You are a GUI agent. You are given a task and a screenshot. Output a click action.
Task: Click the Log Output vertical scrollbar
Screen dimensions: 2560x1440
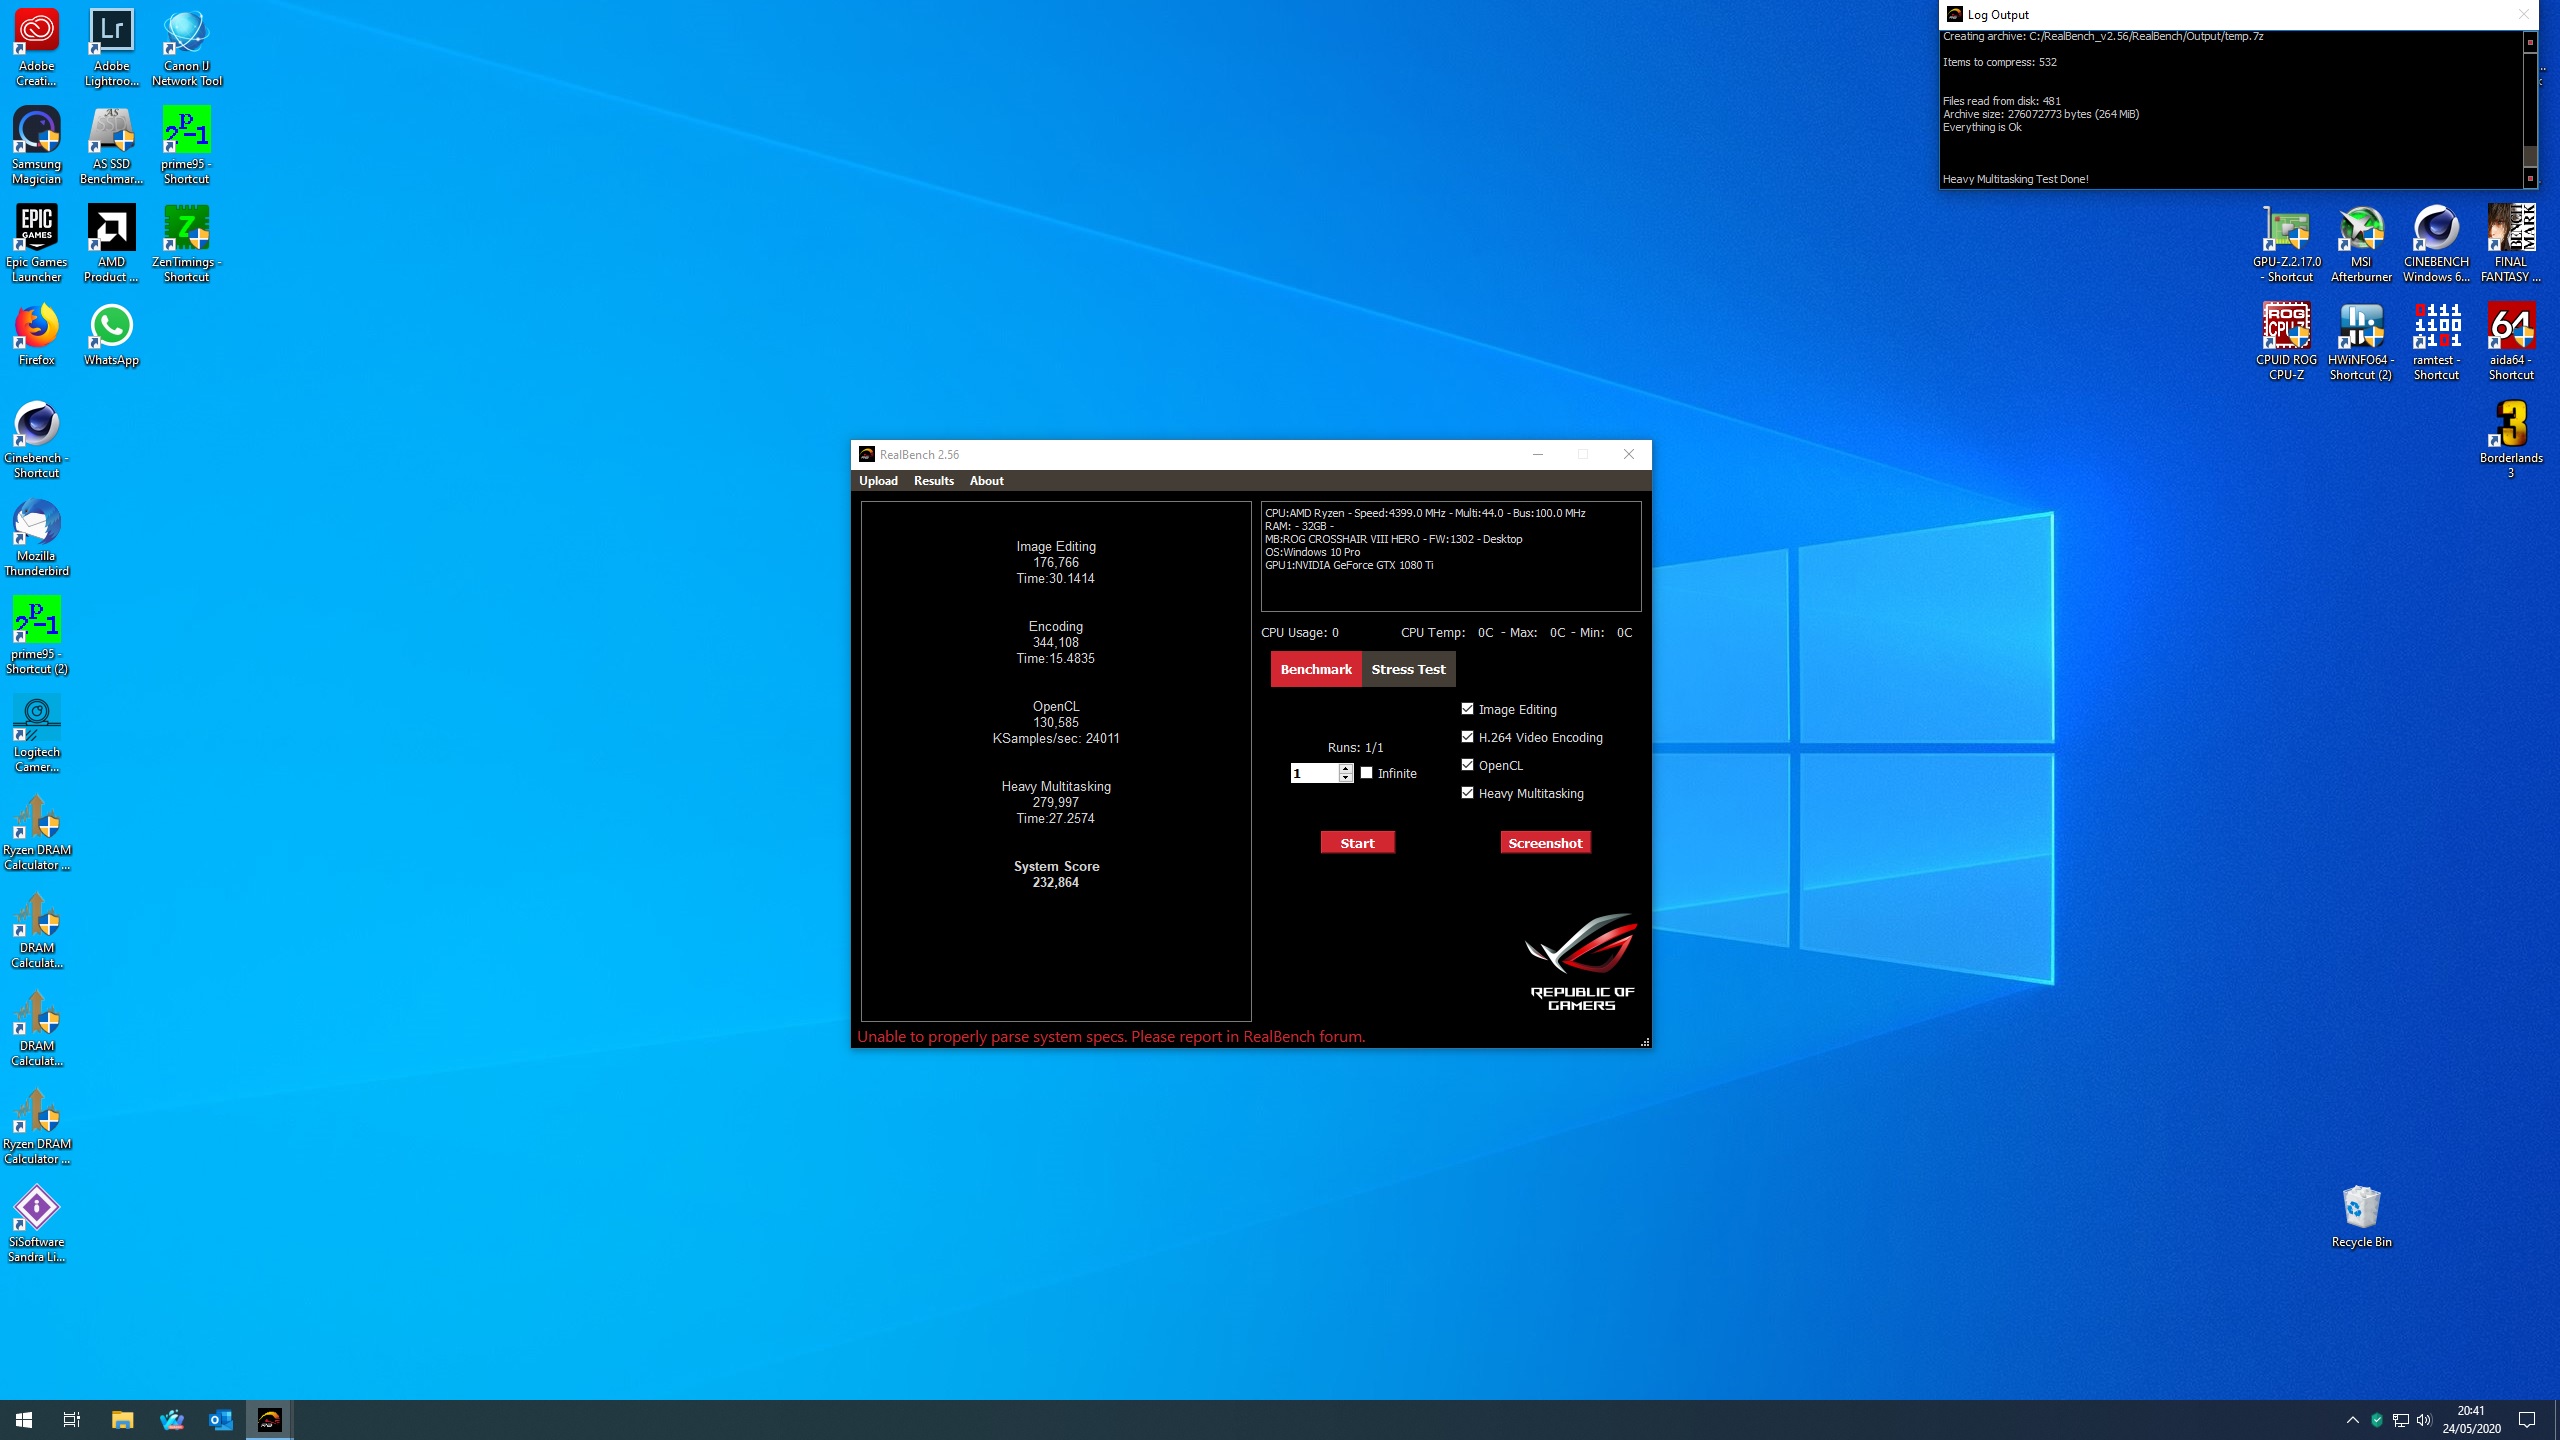2531,110
